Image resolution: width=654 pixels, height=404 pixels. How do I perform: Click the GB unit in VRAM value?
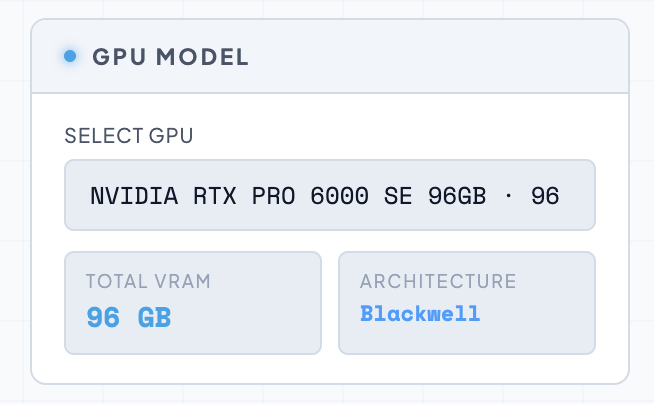[x=154, y=318]
